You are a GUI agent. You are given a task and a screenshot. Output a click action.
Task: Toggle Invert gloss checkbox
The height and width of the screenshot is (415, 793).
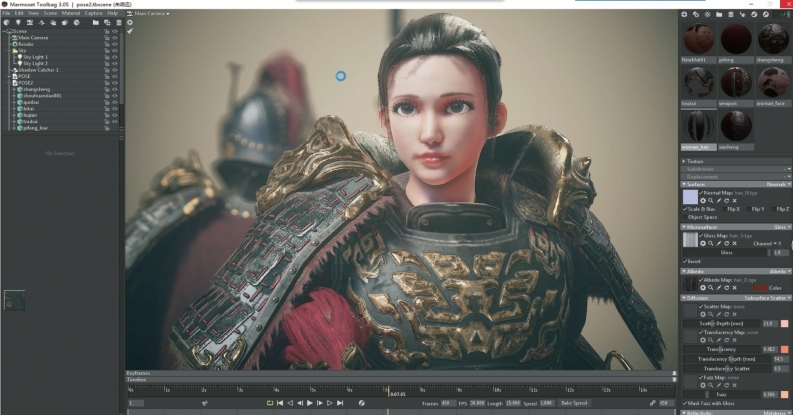(686, 261)
